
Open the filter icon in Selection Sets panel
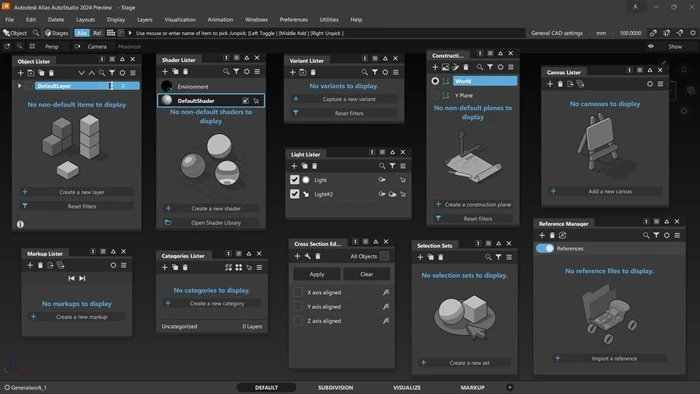[x=498, y=257]
